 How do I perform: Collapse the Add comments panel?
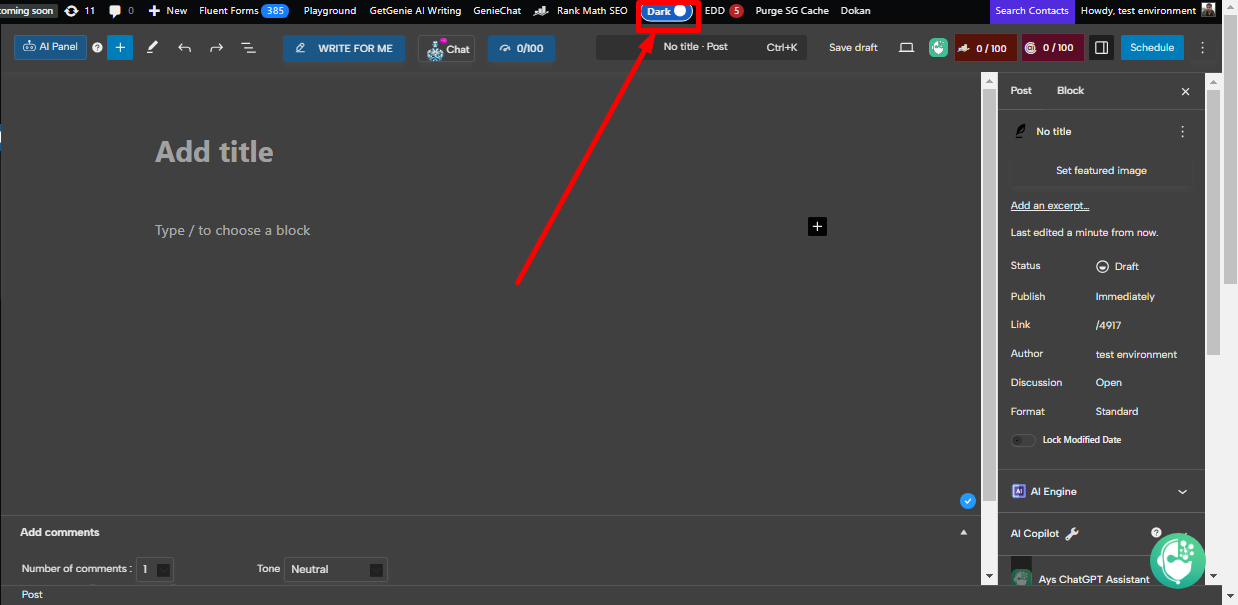(x=964, y=533)
